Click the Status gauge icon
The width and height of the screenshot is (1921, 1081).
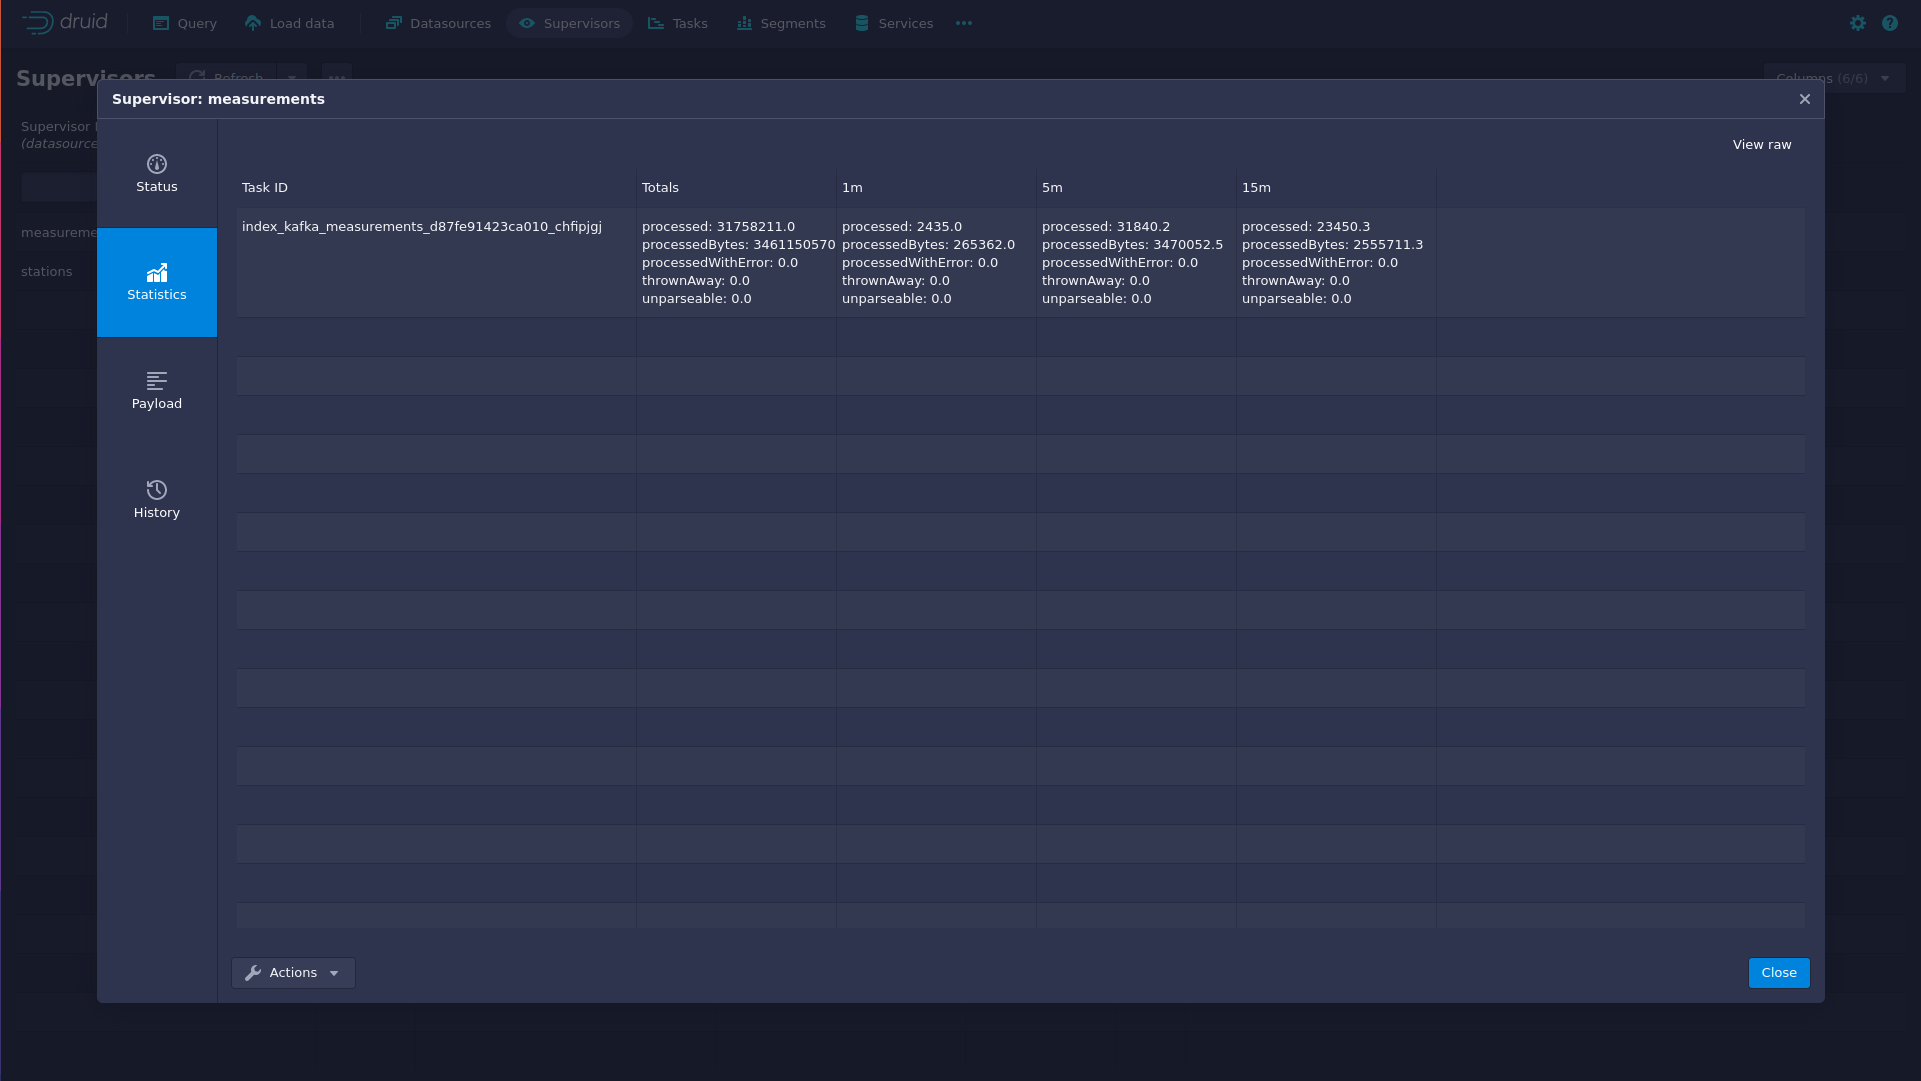click(x=157, y=164)
